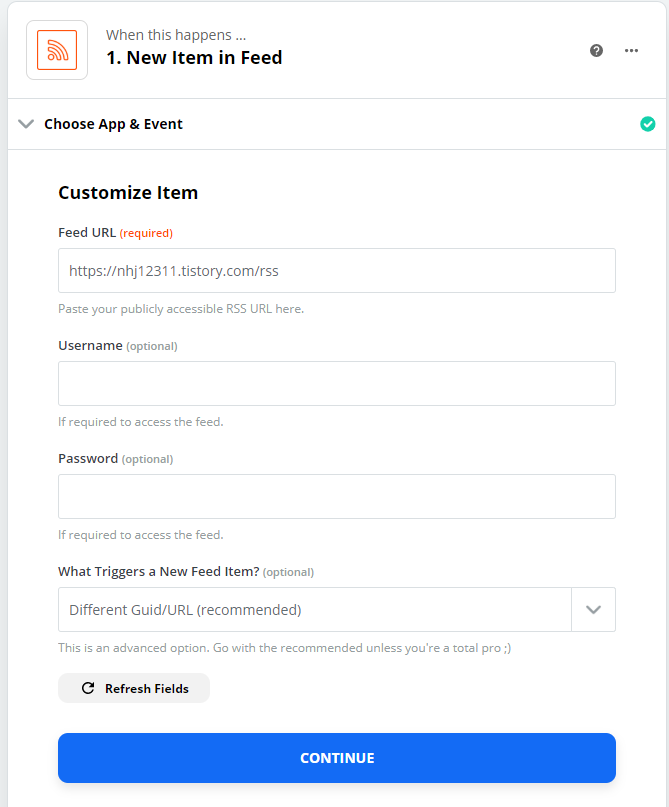Focus the Password input field

click(x=337, y=497)
